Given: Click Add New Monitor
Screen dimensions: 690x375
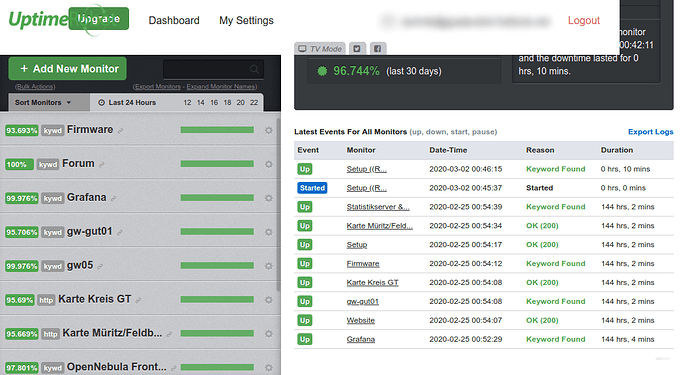Looking at the screenshot, I should pos(67,69).
